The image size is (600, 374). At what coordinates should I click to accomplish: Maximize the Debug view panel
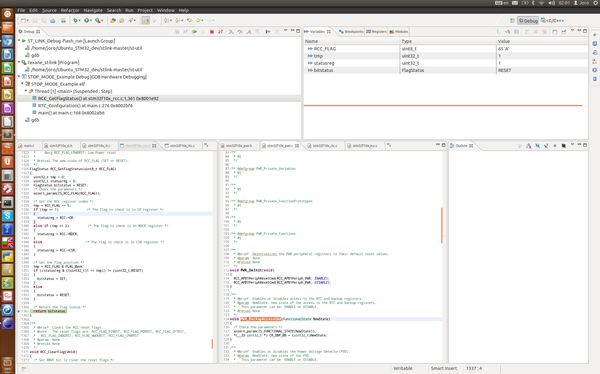pyautogui.click(x=298, y=31)
